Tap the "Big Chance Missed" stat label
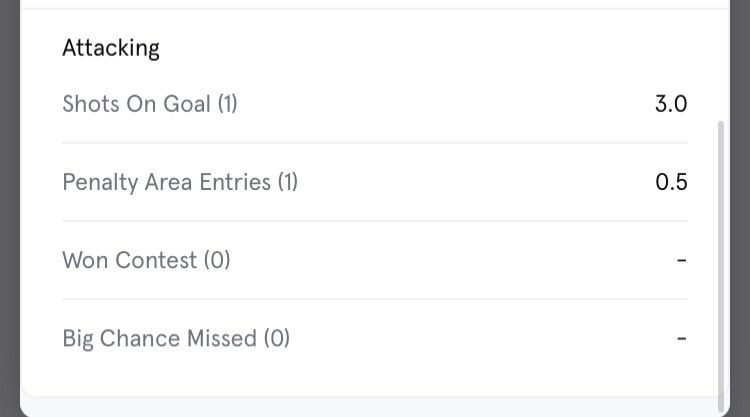Viewport: 750px width, 417px height. click(159, 338)
